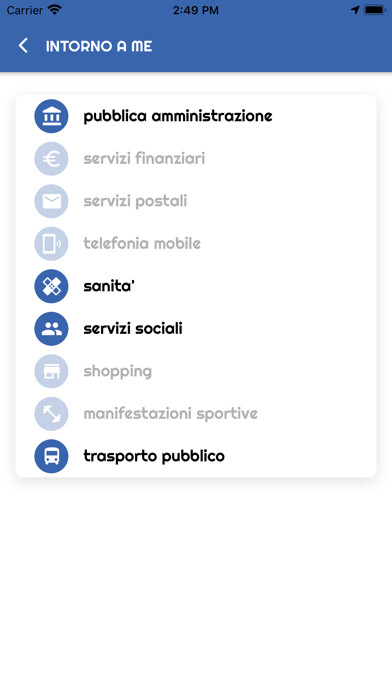The image size is (392, 696).
Task: Tap the manifestazioni sportive text label
Action: click(170, 414)
